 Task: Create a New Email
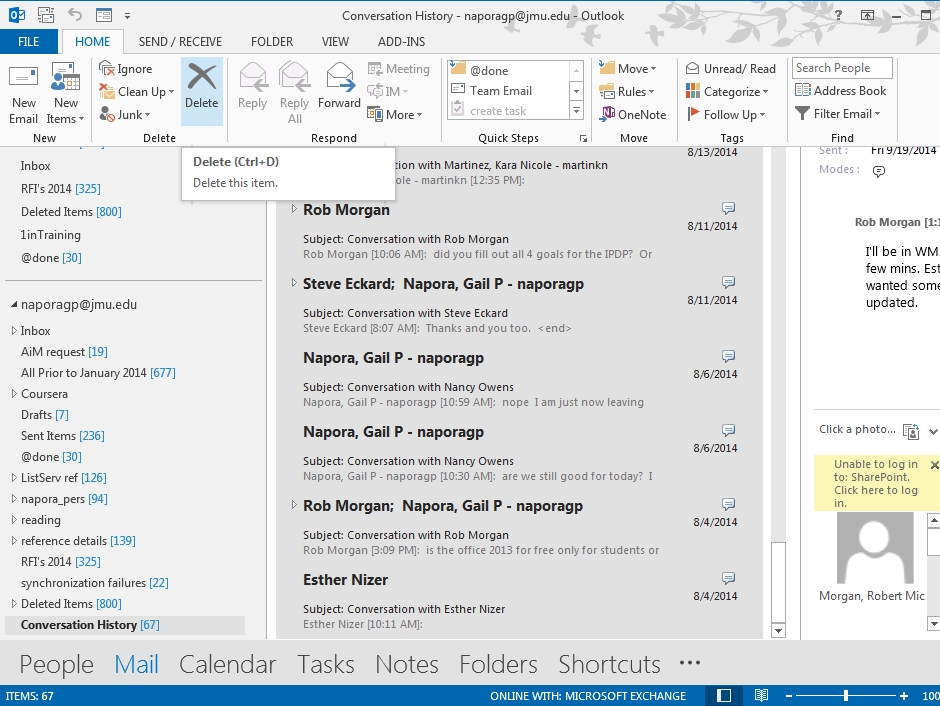(23, 93)
